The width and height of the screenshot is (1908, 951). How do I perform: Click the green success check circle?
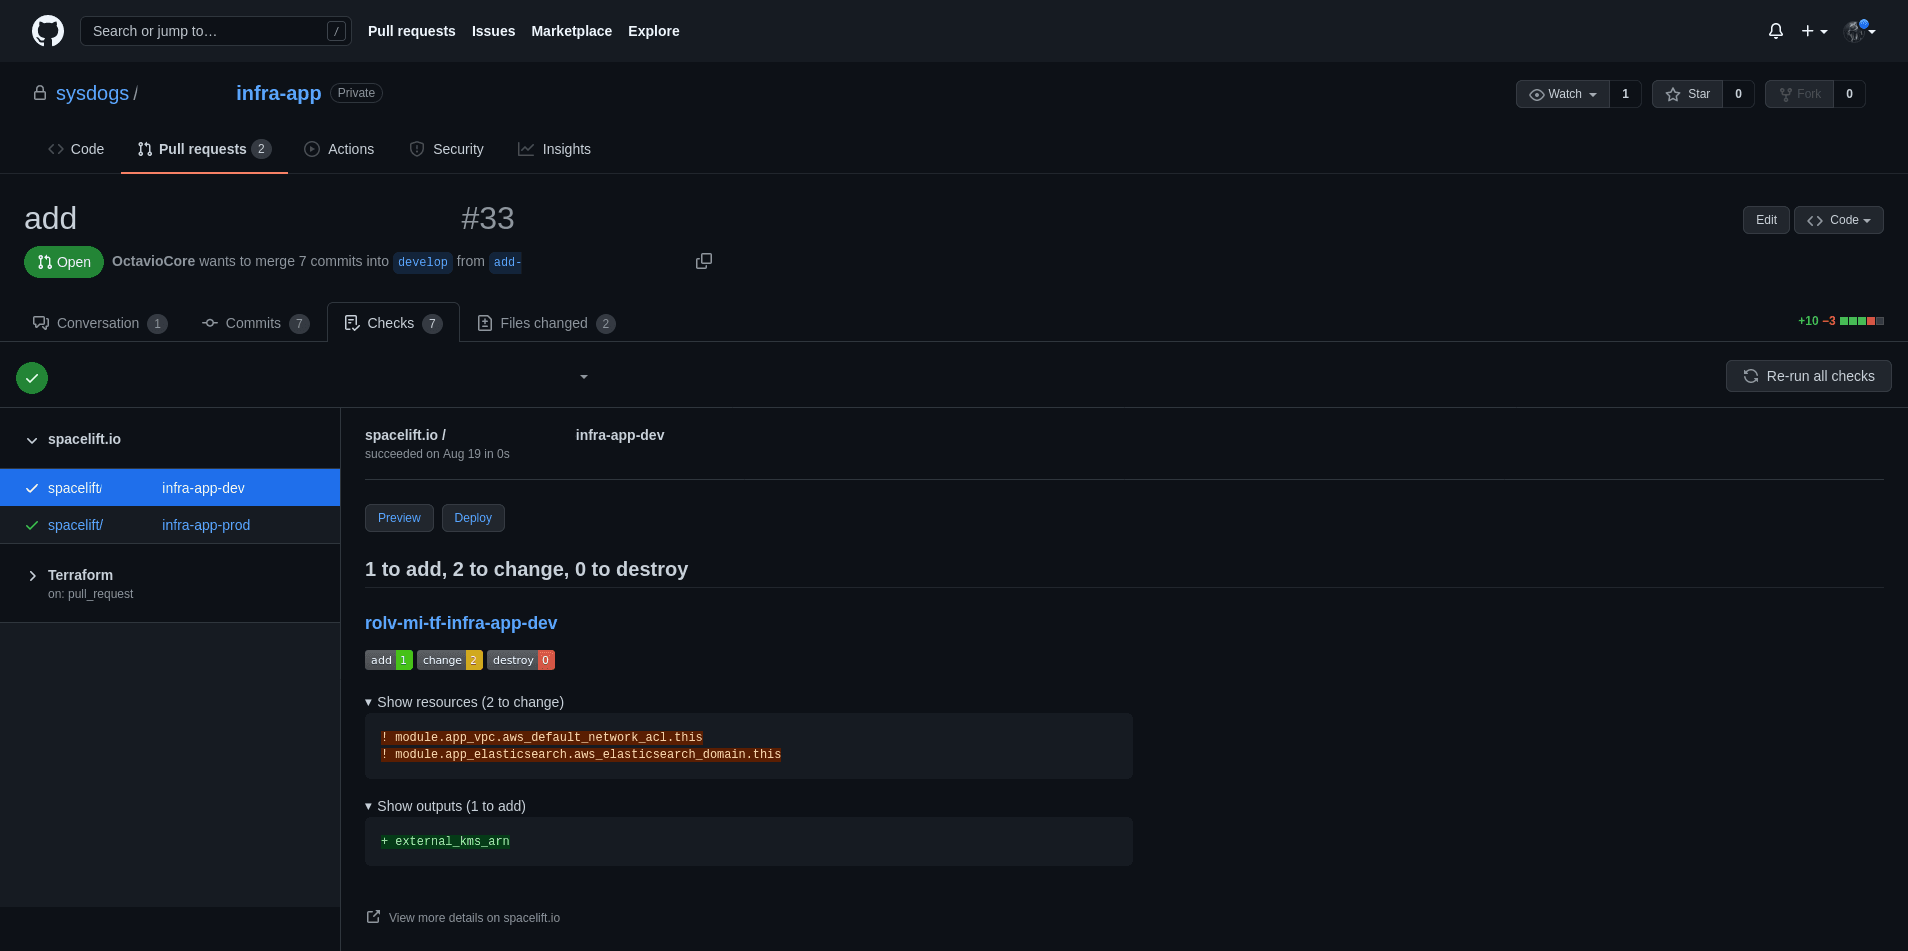(x=32, y=377)
